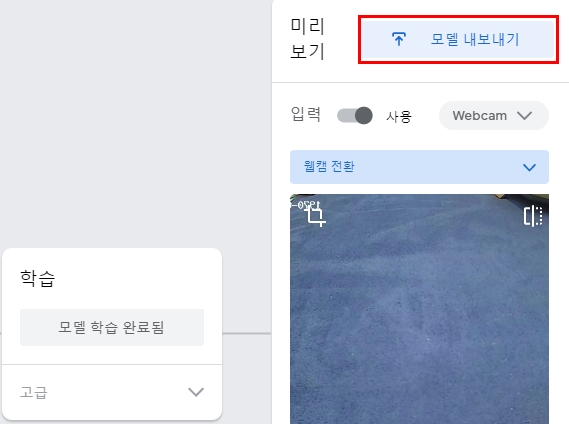Select the 미리보기 panel title

pos(307,38)
